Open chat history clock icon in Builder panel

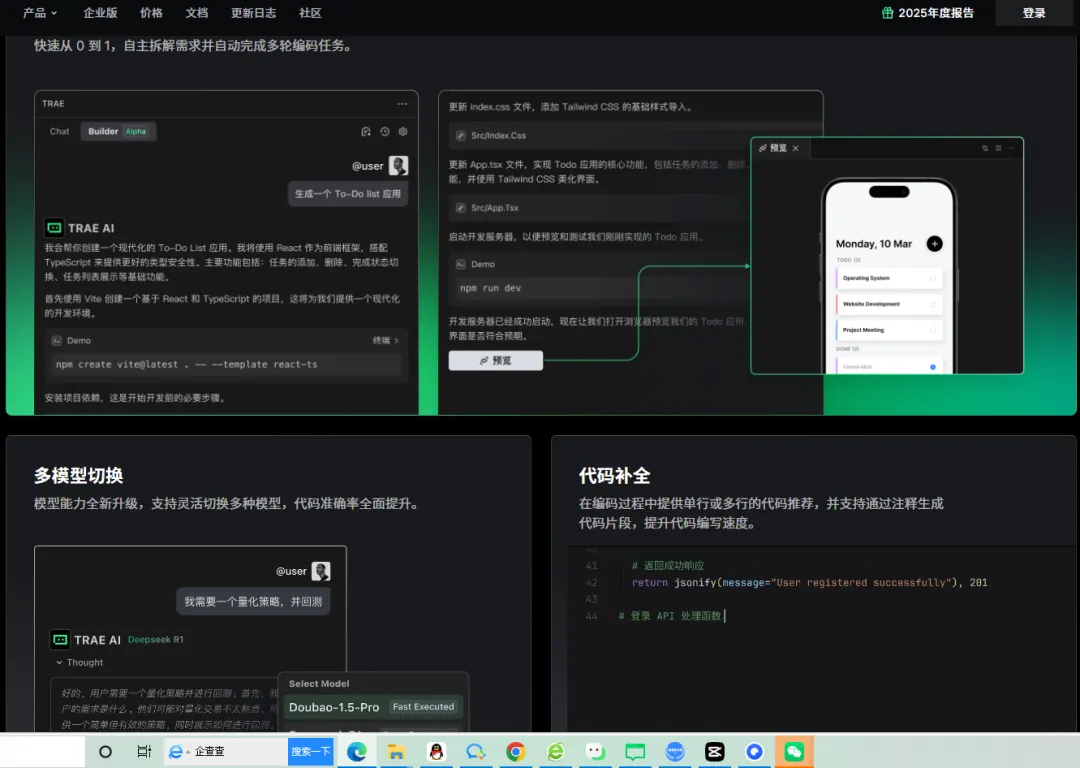point(384,132)
